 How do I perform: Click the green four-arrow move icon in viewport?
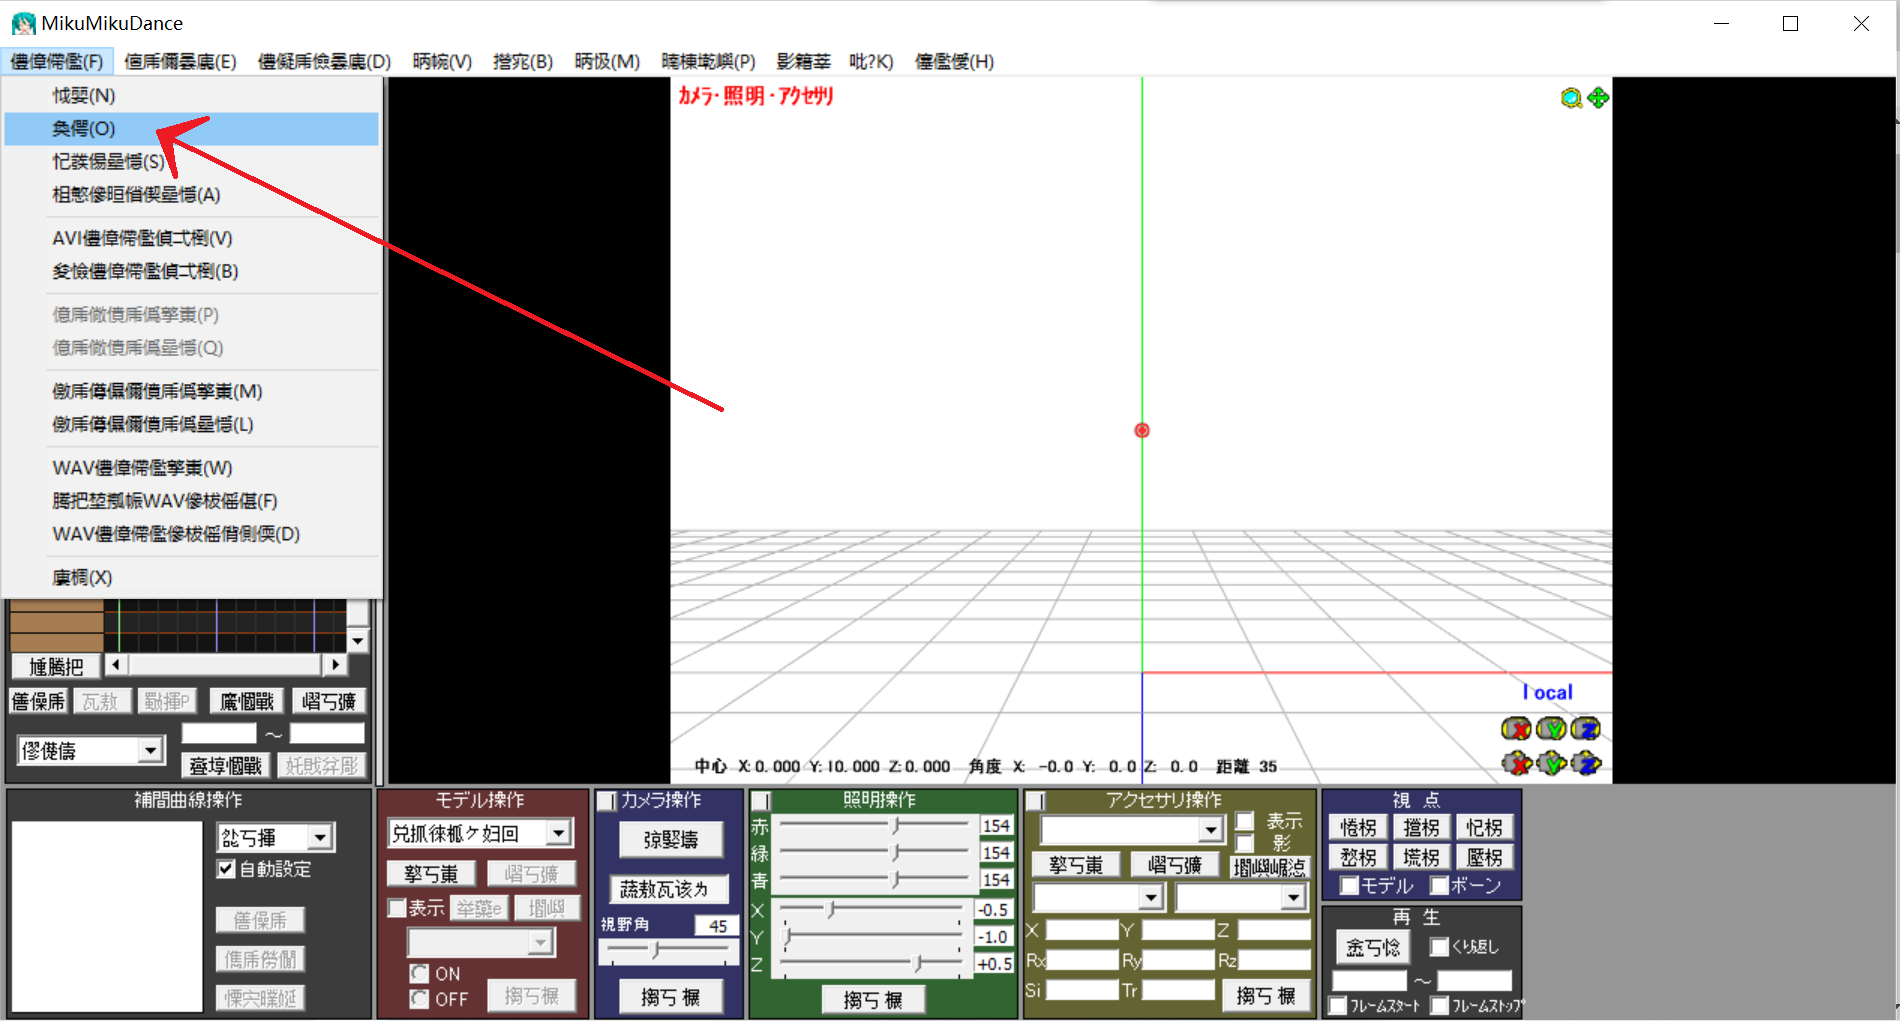[x=1598, y=97]
